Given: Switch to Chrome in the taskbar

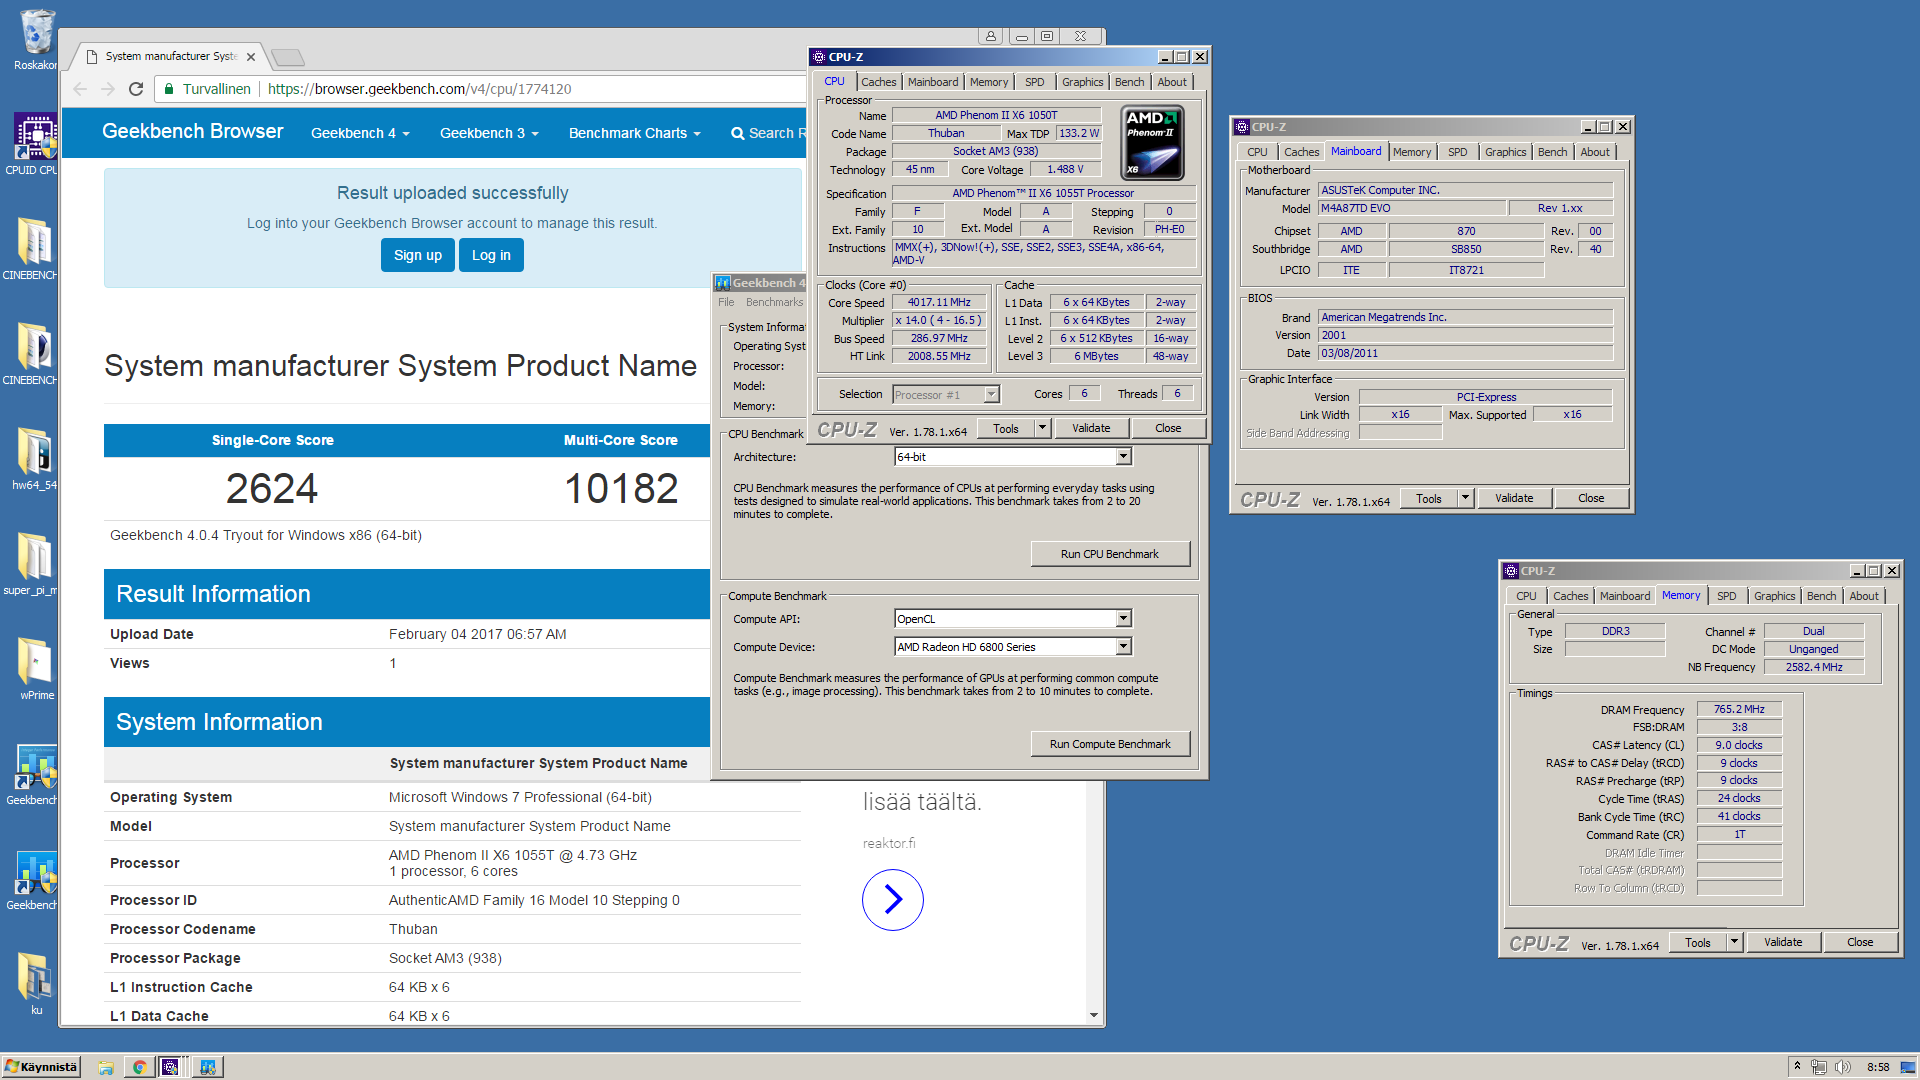Looking at the screenshot, I should (x=139, y=1067).
